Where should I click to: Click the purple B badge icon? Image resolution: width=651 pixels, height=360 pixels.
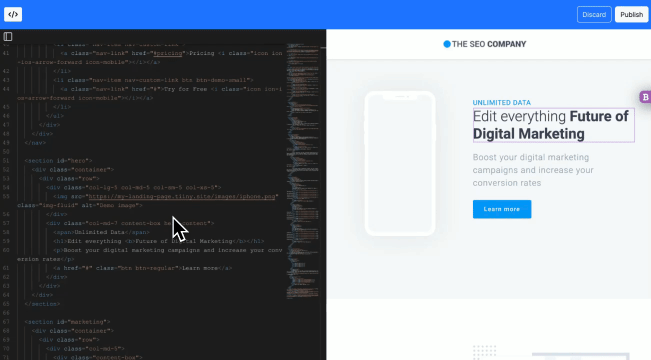[x=645, y=97]
